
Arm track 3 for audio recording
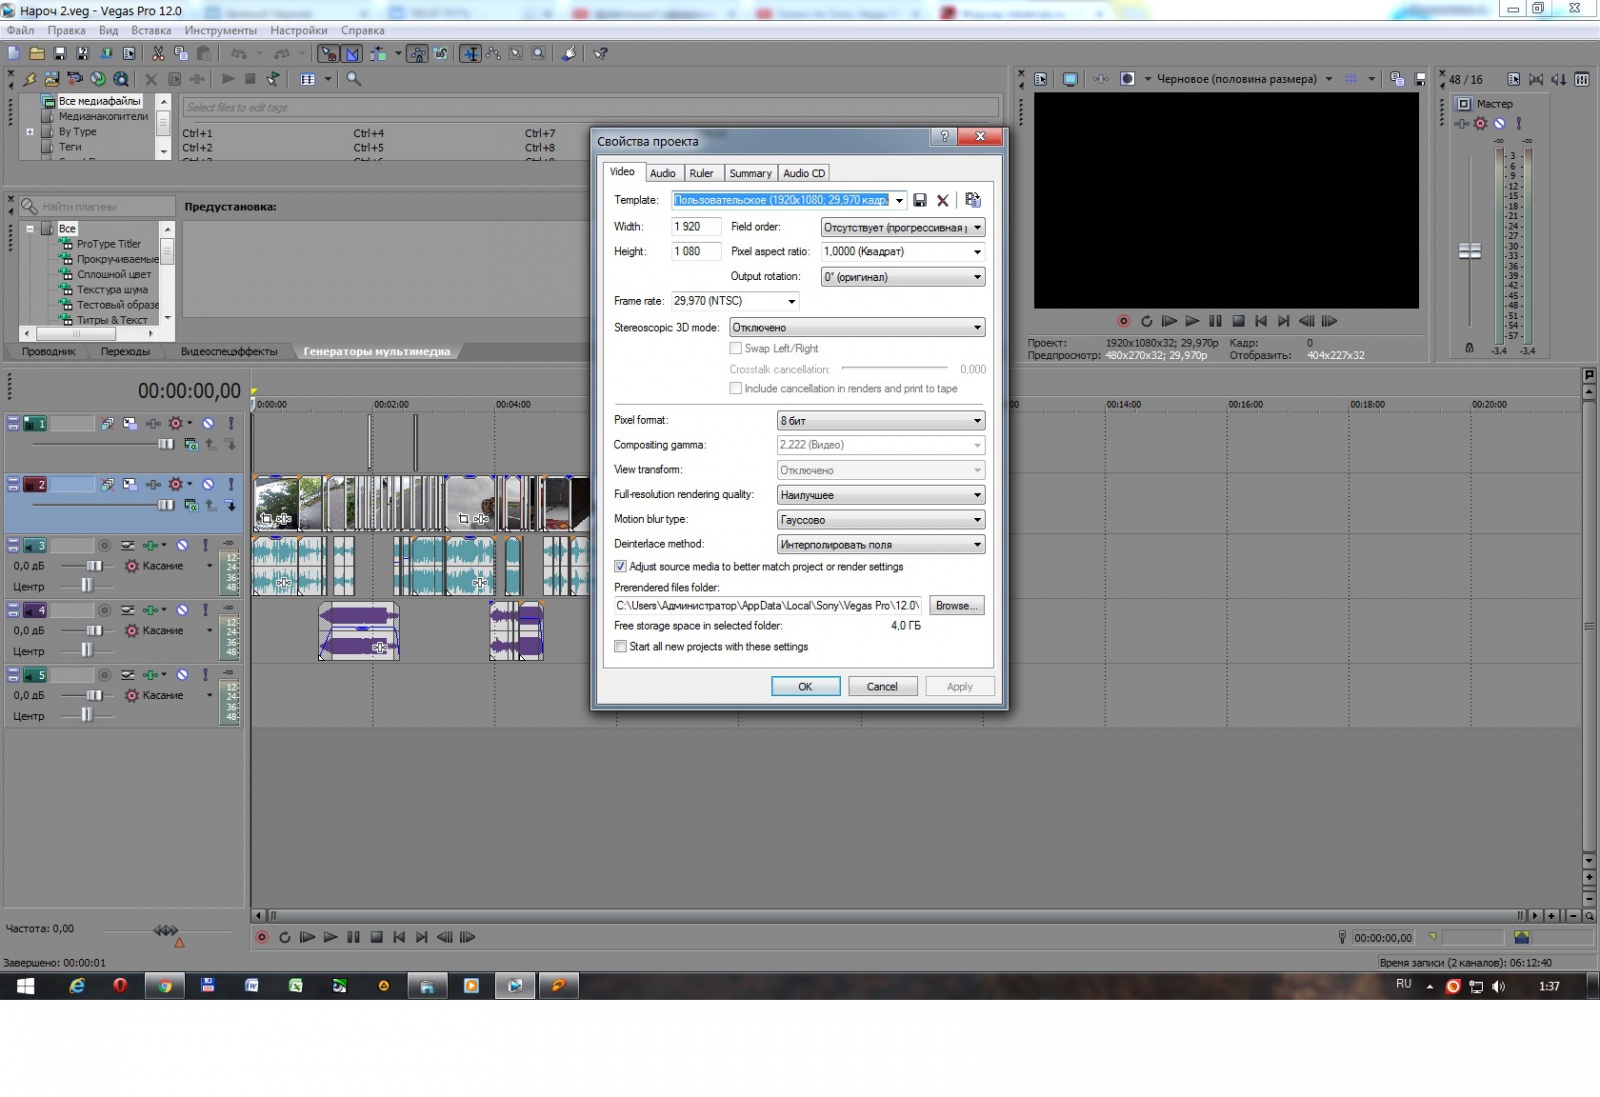pos(105,546)
